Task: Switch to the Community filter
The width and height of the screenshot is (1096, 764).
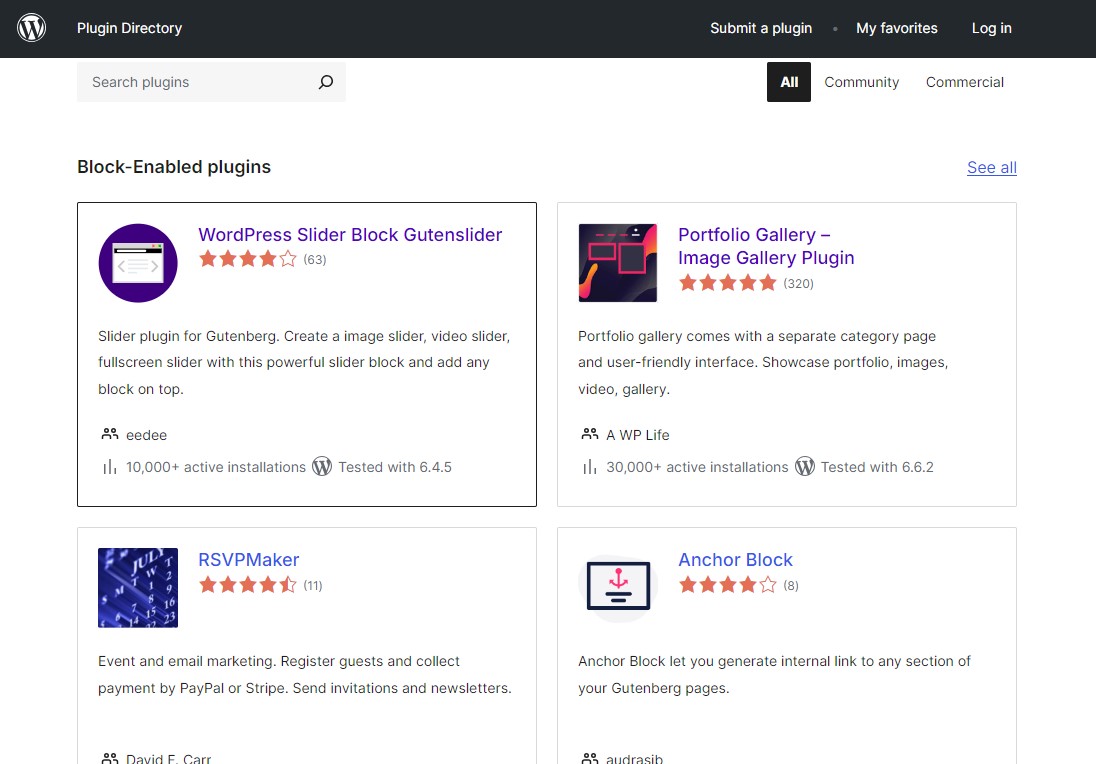Action: click(861, 82)
